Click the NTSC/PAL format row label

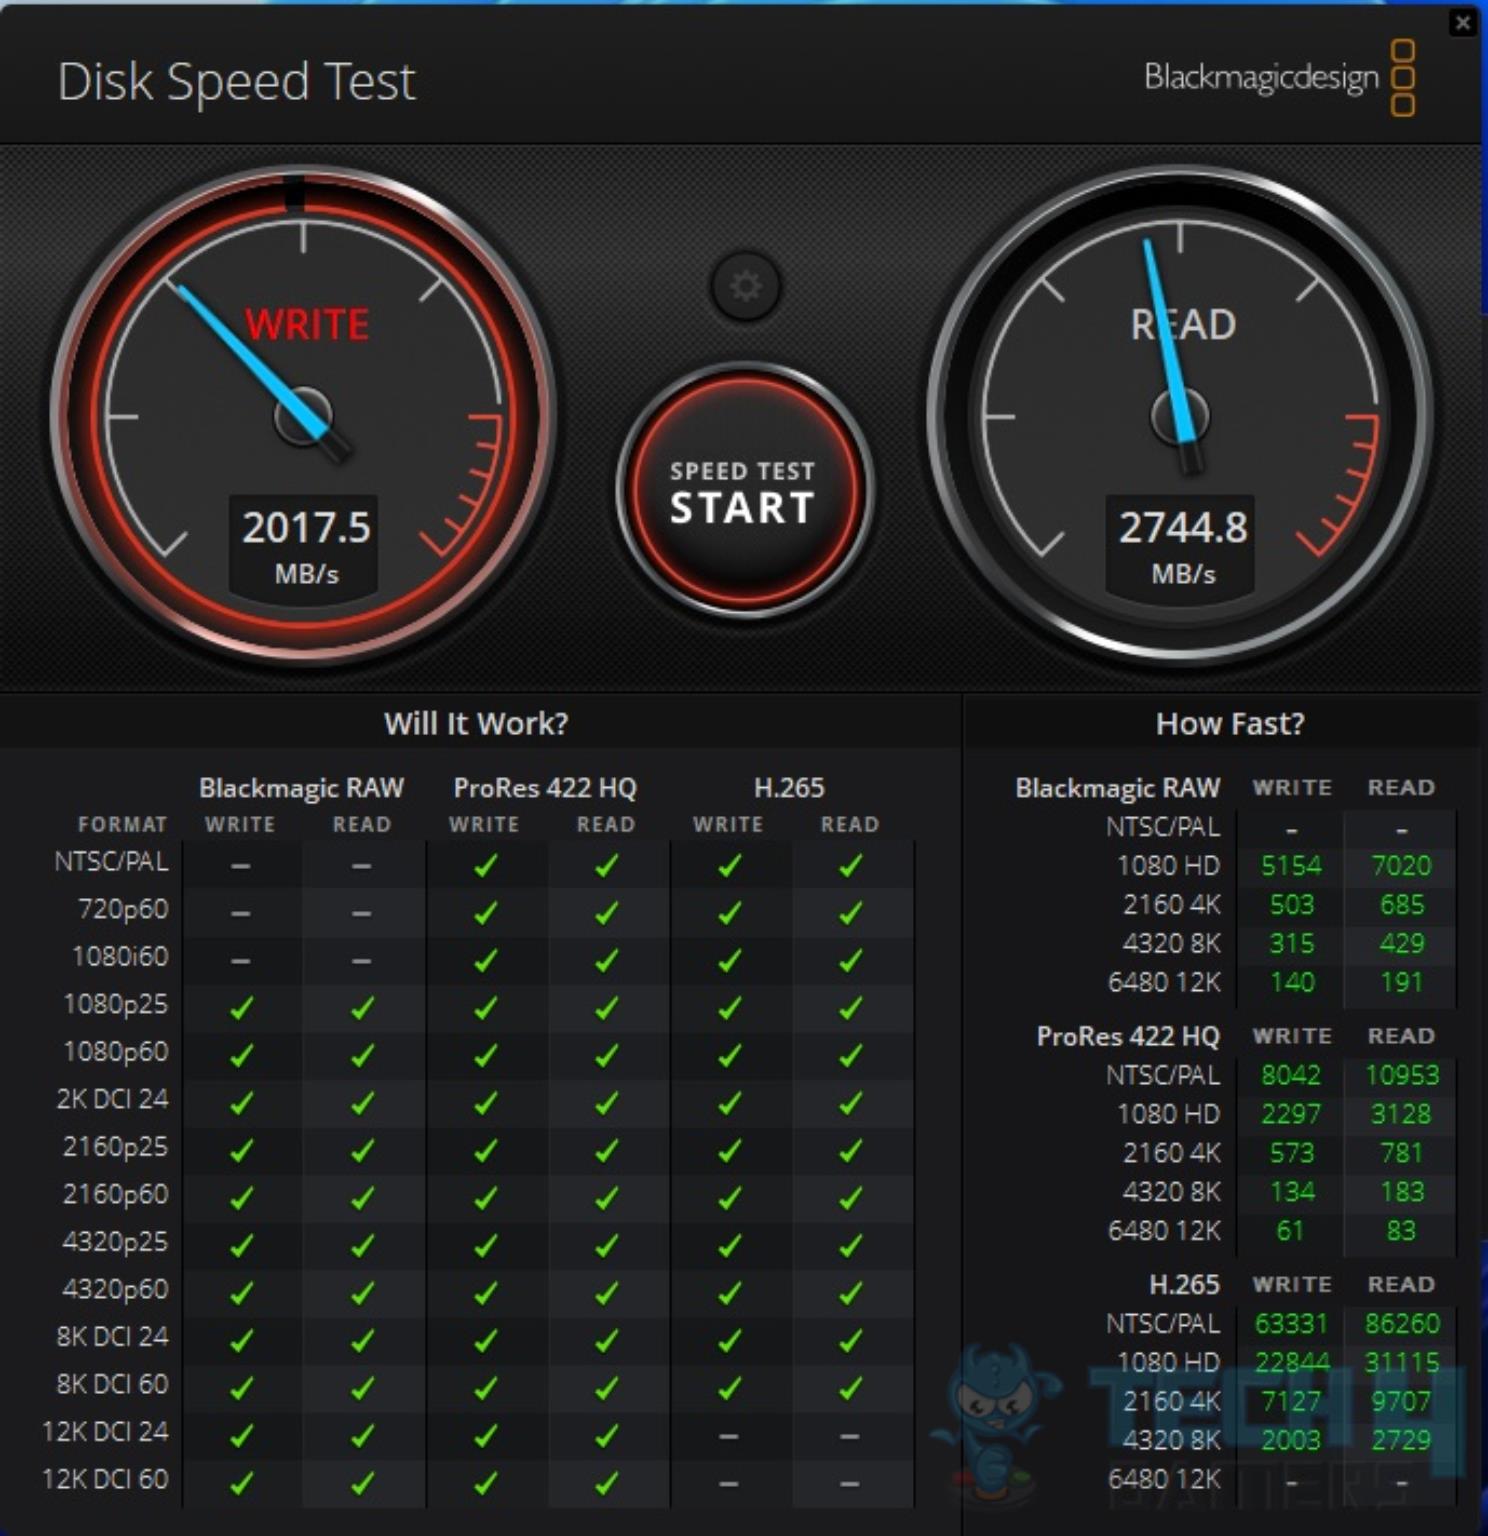click(x=111, y=861)
